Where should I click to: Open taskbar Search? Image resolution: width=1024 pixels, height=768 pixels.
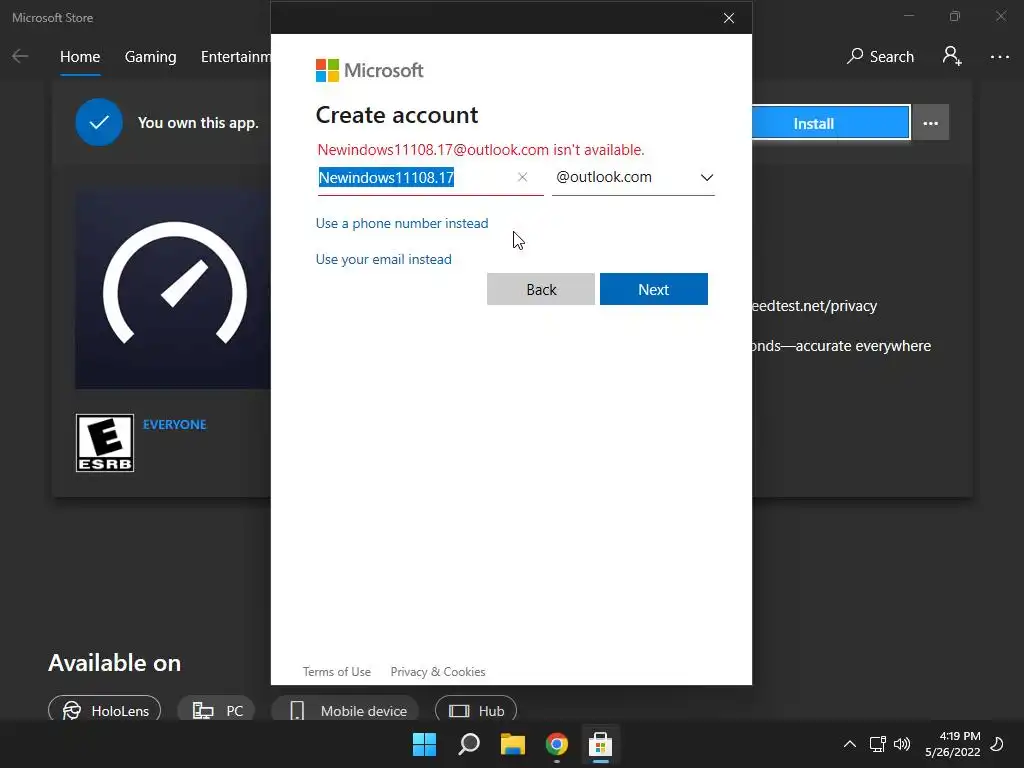(x=469, y=744)
